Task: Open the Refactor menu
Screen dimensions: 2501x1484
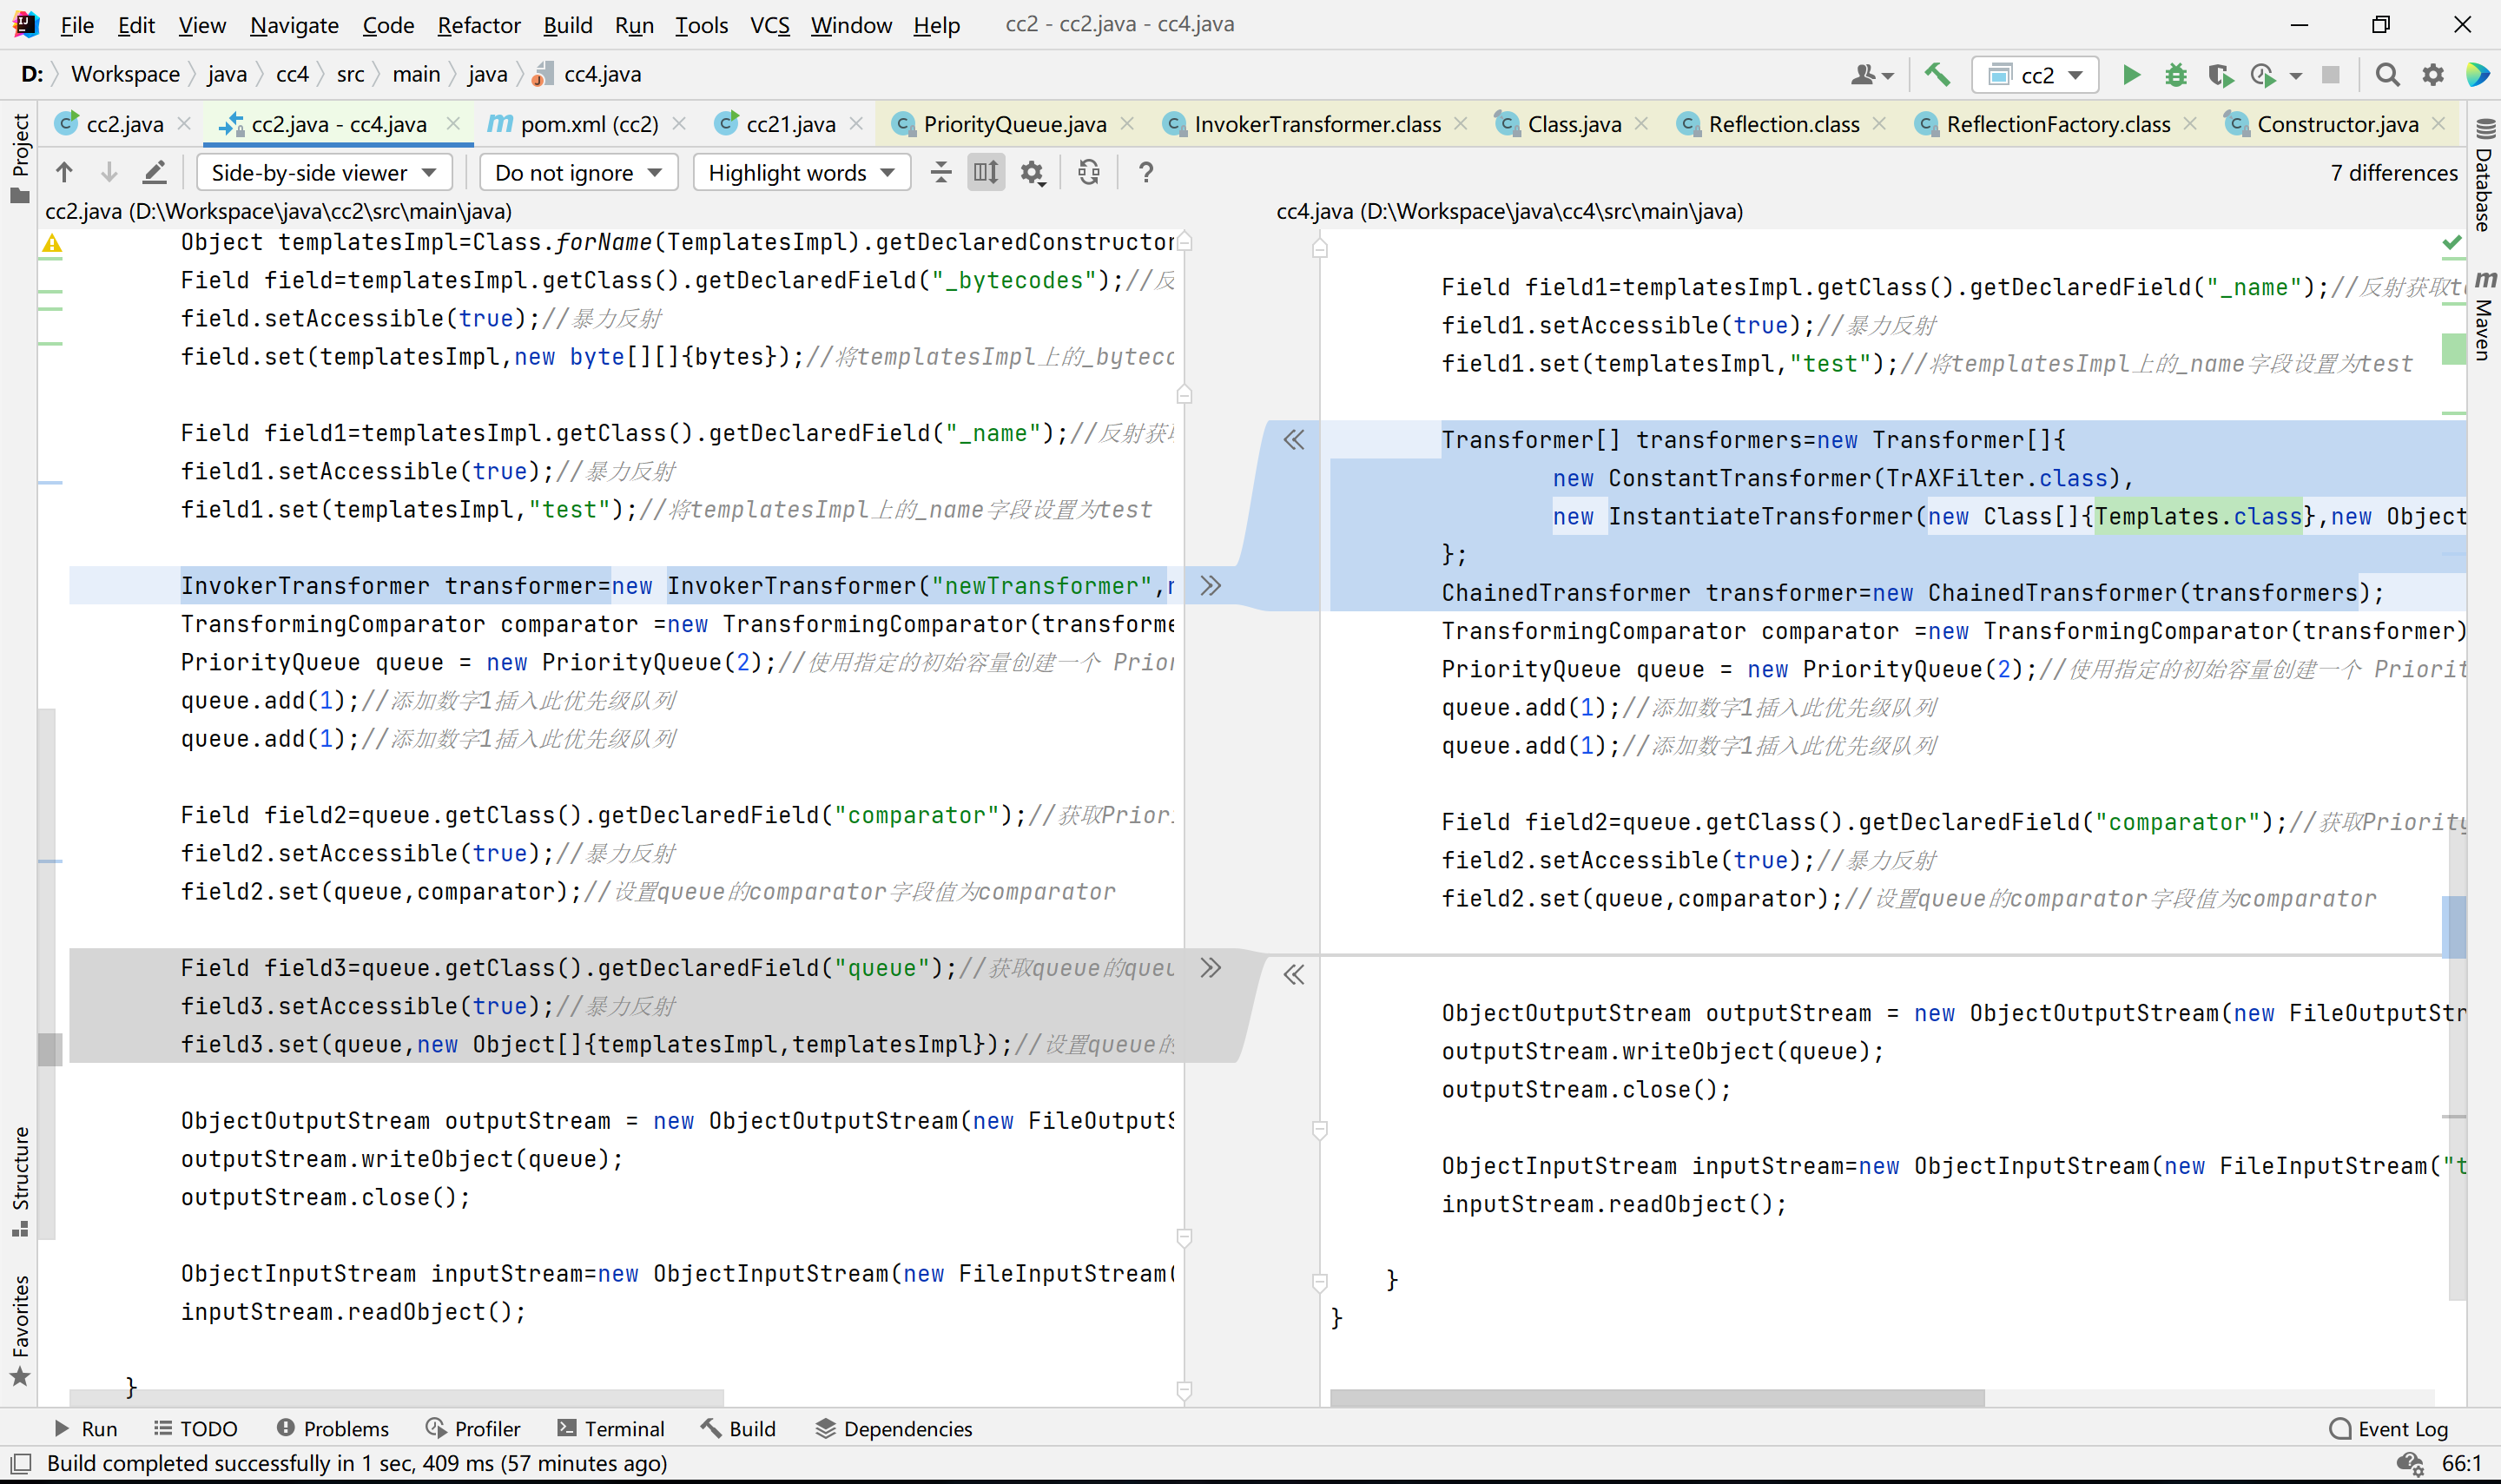Action: [478, 25]
